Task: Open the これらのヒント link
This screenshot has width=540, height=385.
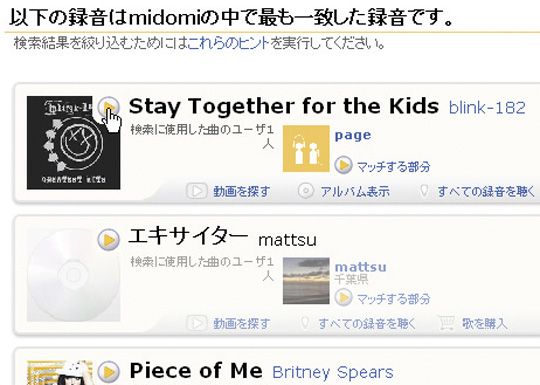Action: coord(229,43)
